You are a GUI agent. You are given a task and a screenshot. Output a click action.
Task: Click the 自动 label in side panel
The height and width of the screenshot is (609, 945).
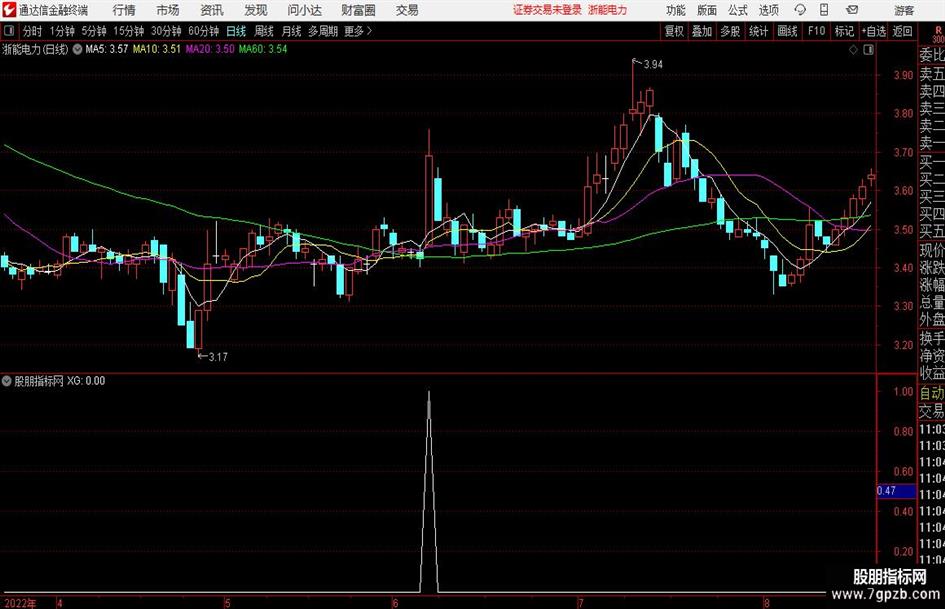coord(932,393)
